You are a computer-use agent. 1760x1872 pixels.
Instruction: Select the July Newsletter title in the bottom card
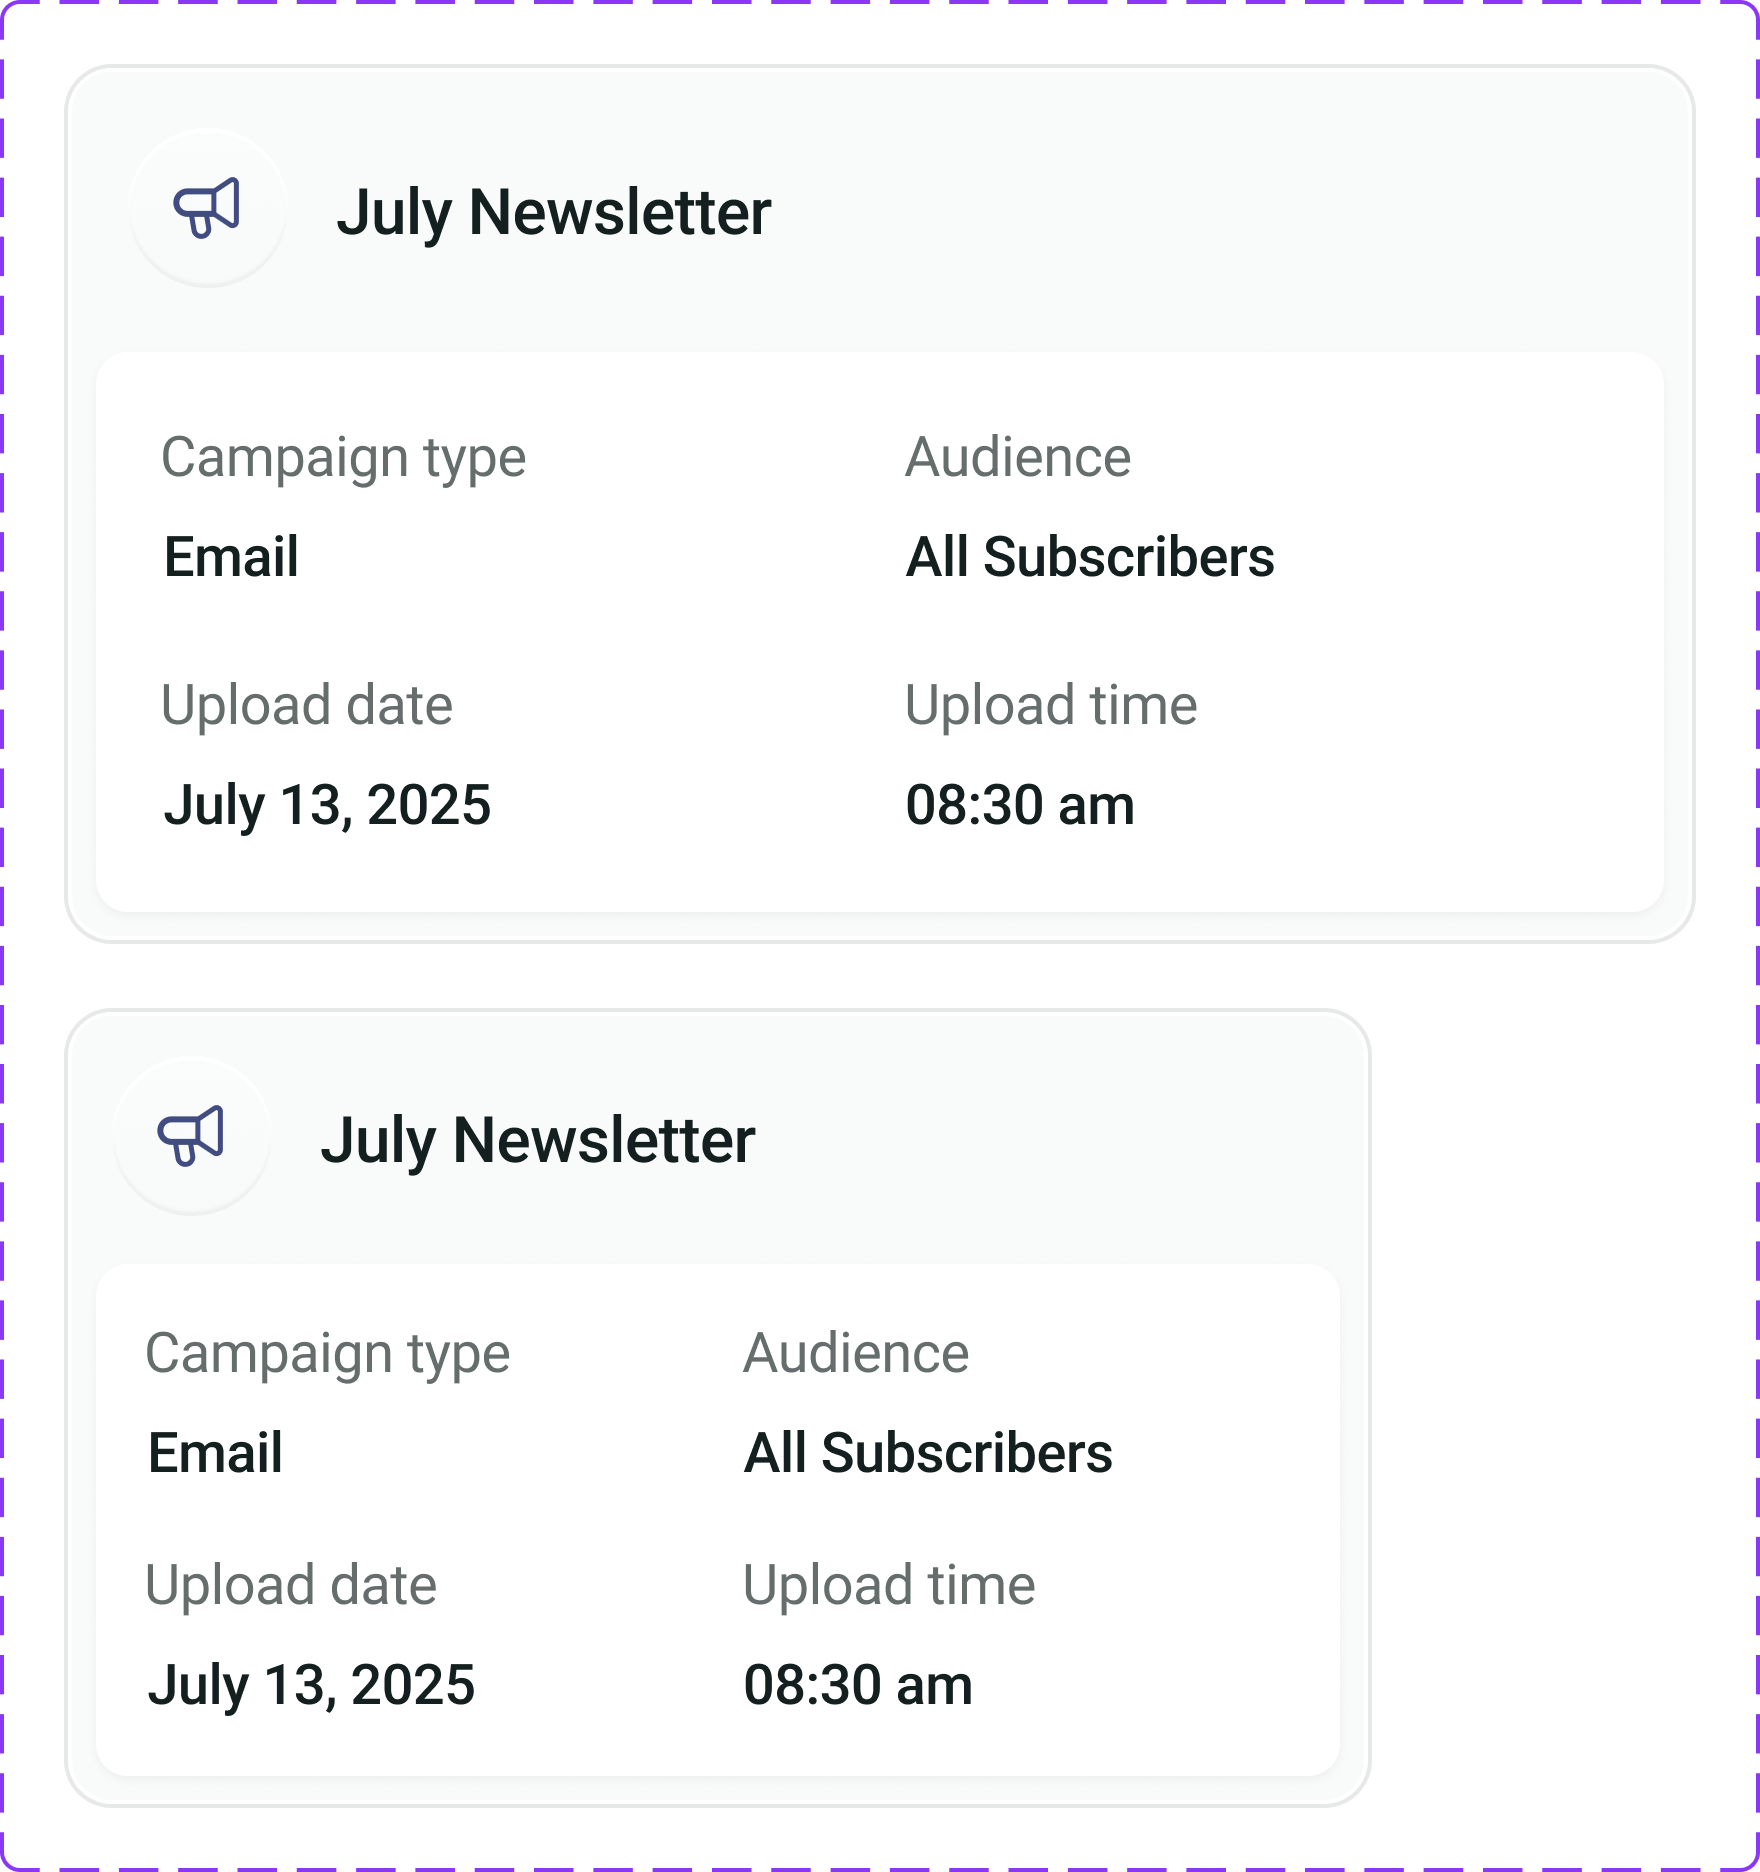point(537,1141)
